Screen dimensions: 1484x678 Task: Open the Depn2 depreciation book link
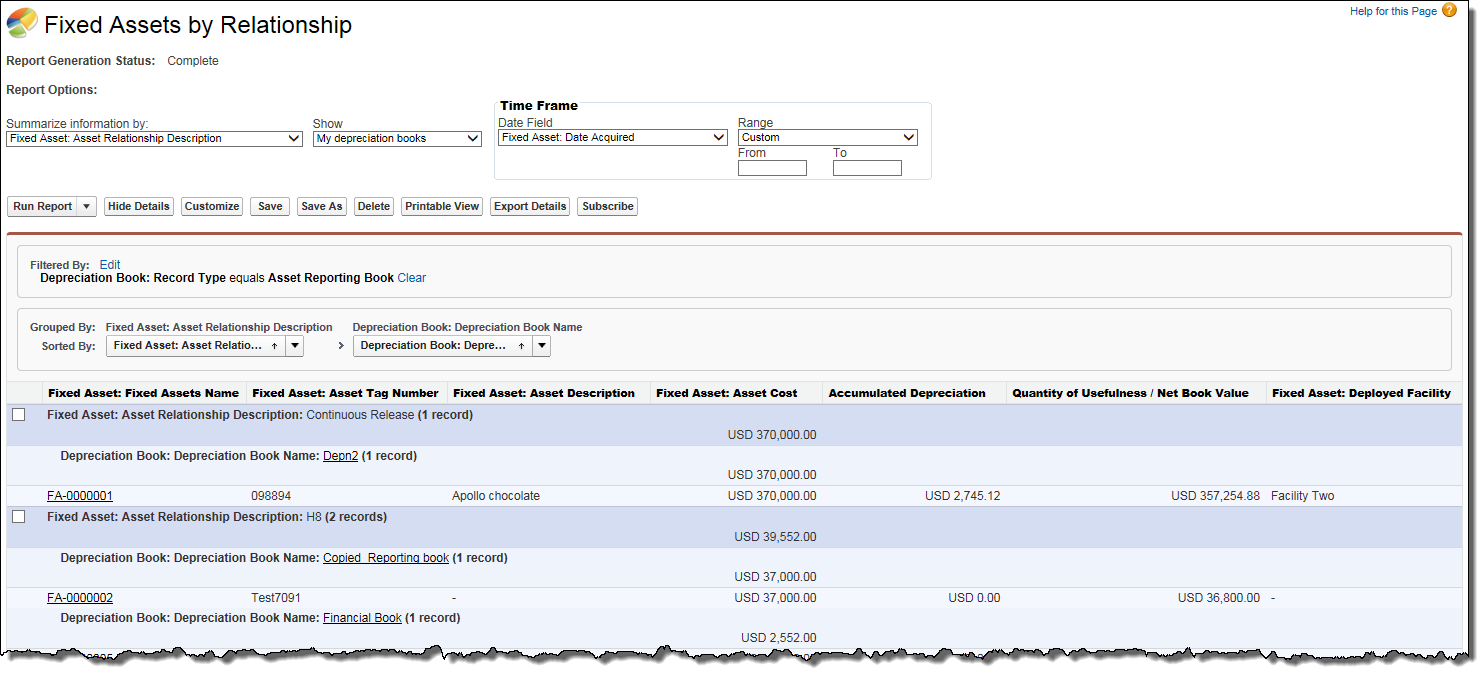340,456
